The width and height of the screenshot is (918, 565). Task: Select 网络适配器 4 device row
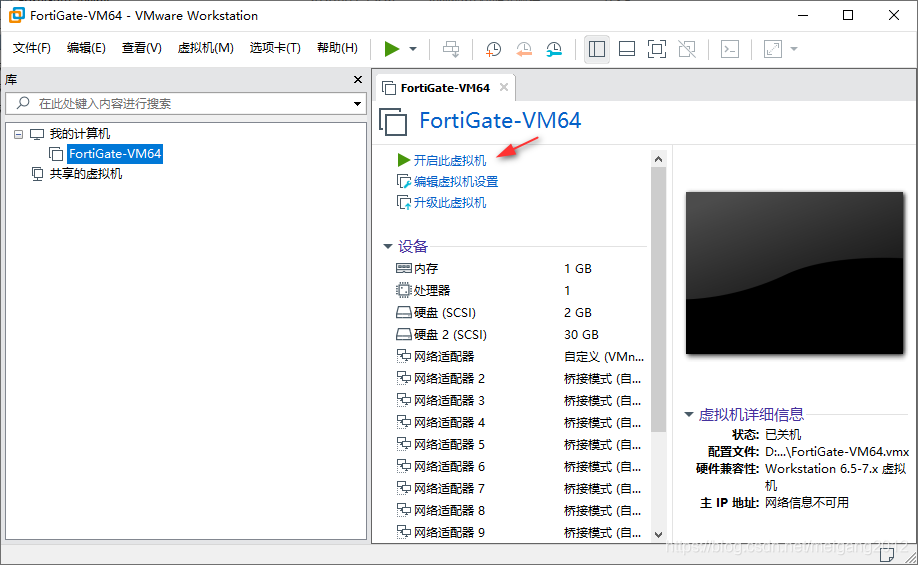tap(521, 423)
